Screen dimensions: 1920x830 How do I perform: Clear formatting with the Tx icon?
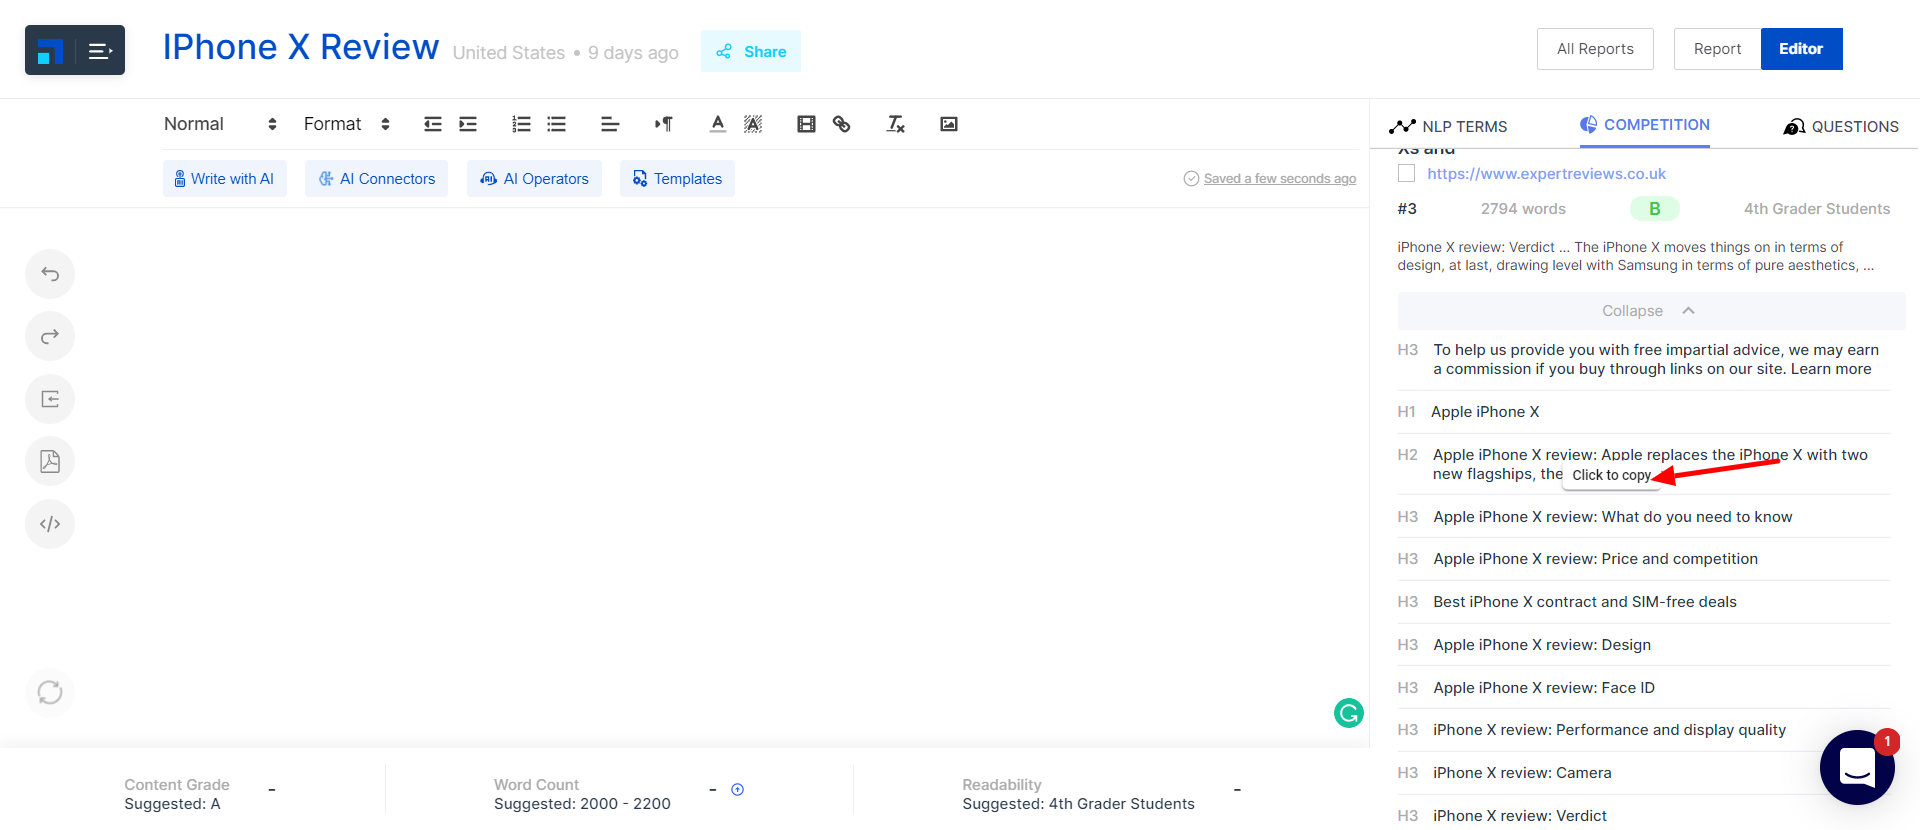tap(895, 124)
